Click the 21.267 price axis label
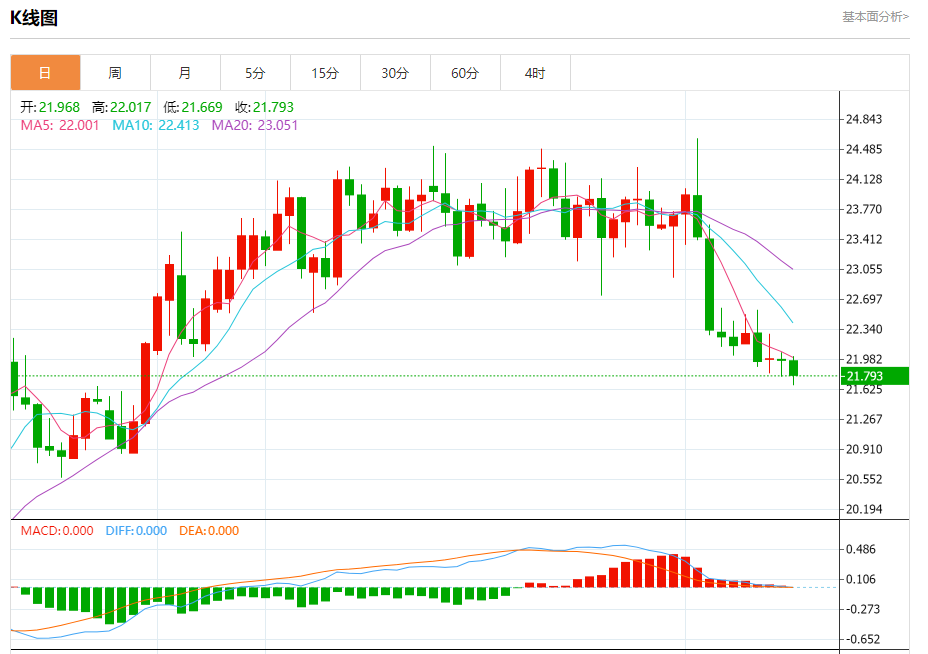This screenshot has height=654, width=928. coord(863,420)
